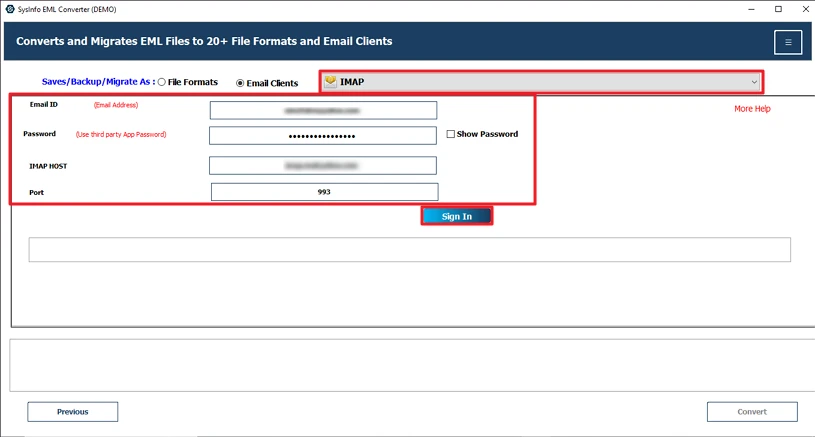This screenshot has width=815, height=437.
Task: Enable the Show Password checkbox
Action: pyautogui.click(x=451, y=134)
